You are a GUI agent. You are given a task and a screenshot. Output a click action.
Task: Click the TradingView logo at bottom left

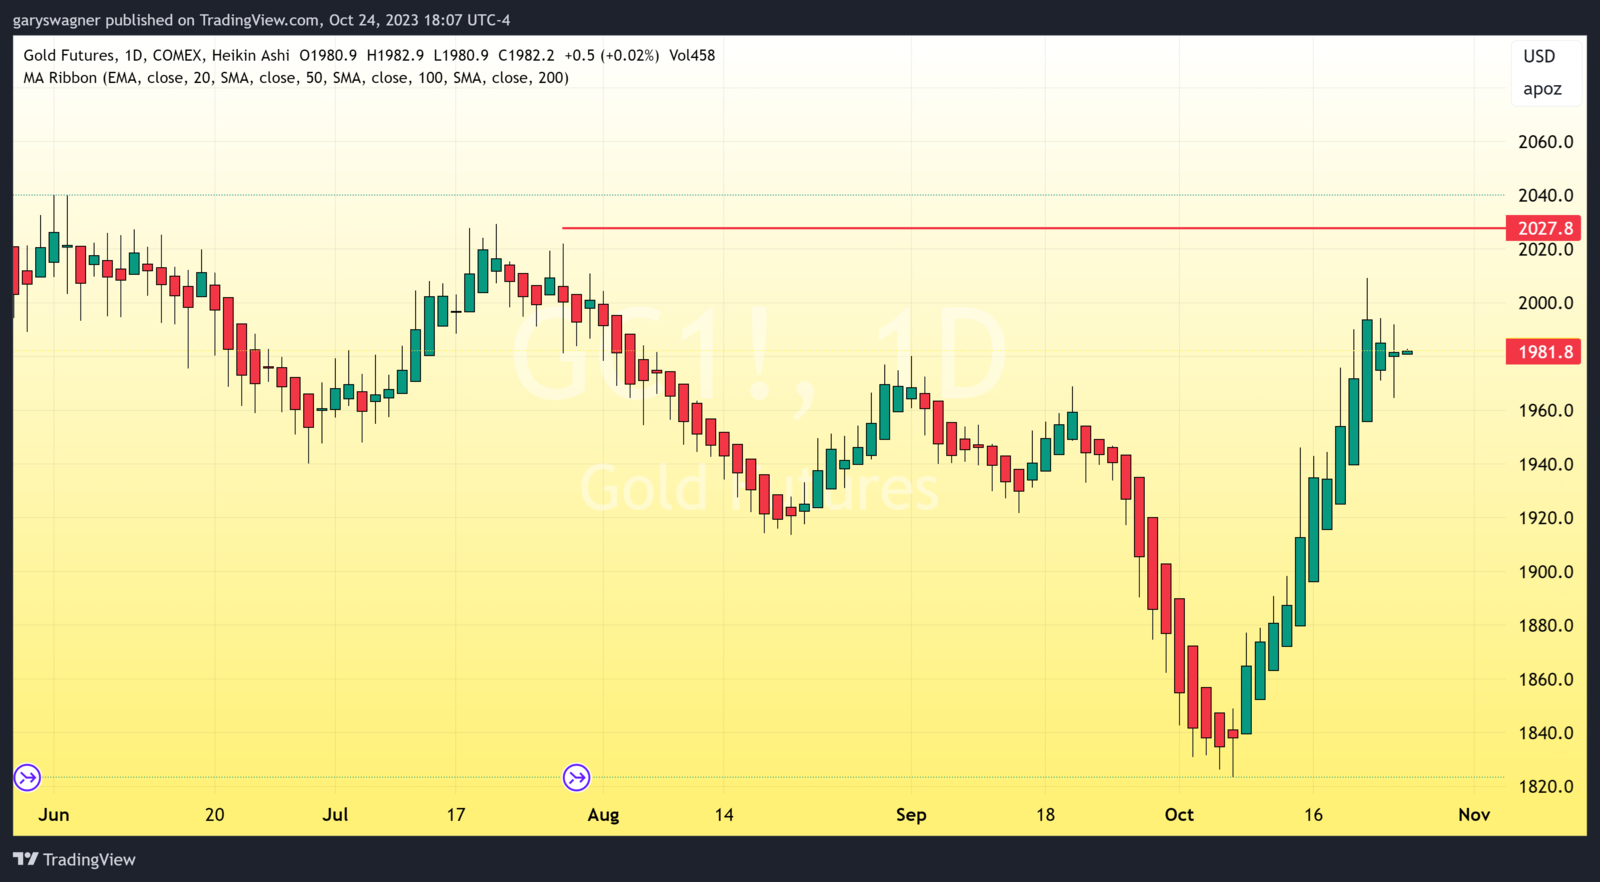pos(75,860)
